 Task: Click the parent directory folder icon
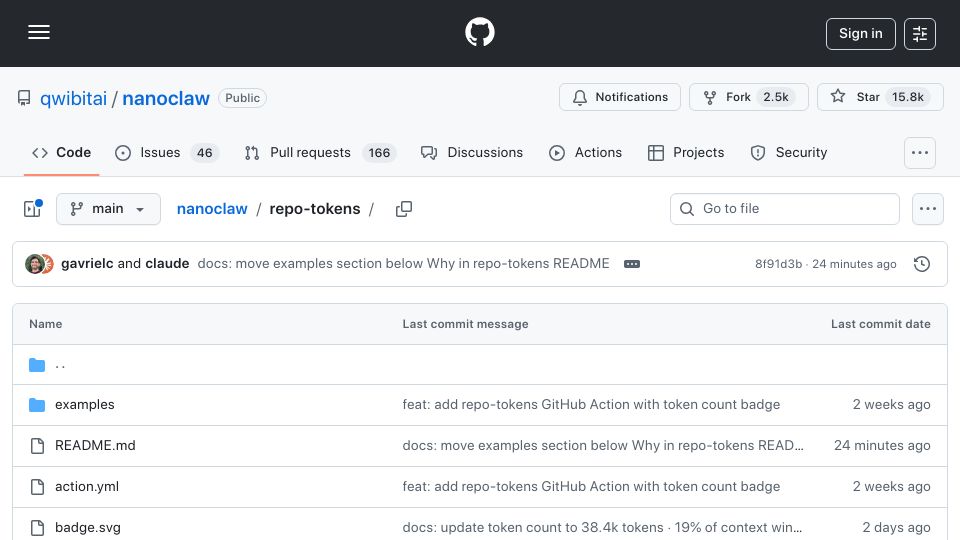tap(37, 366)
